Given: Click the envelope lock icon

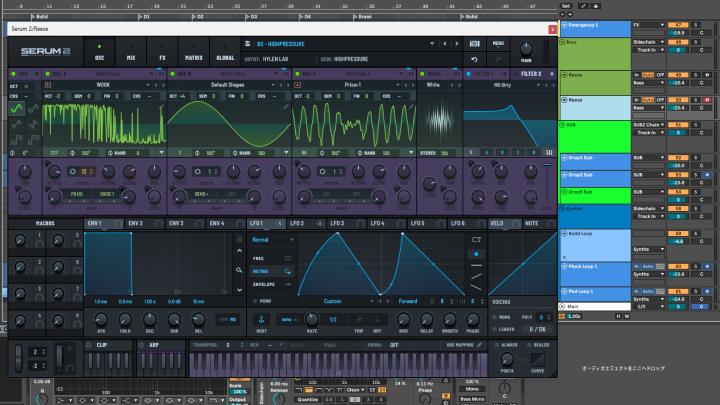Looking at the screenshot, I should coord(239,239).
